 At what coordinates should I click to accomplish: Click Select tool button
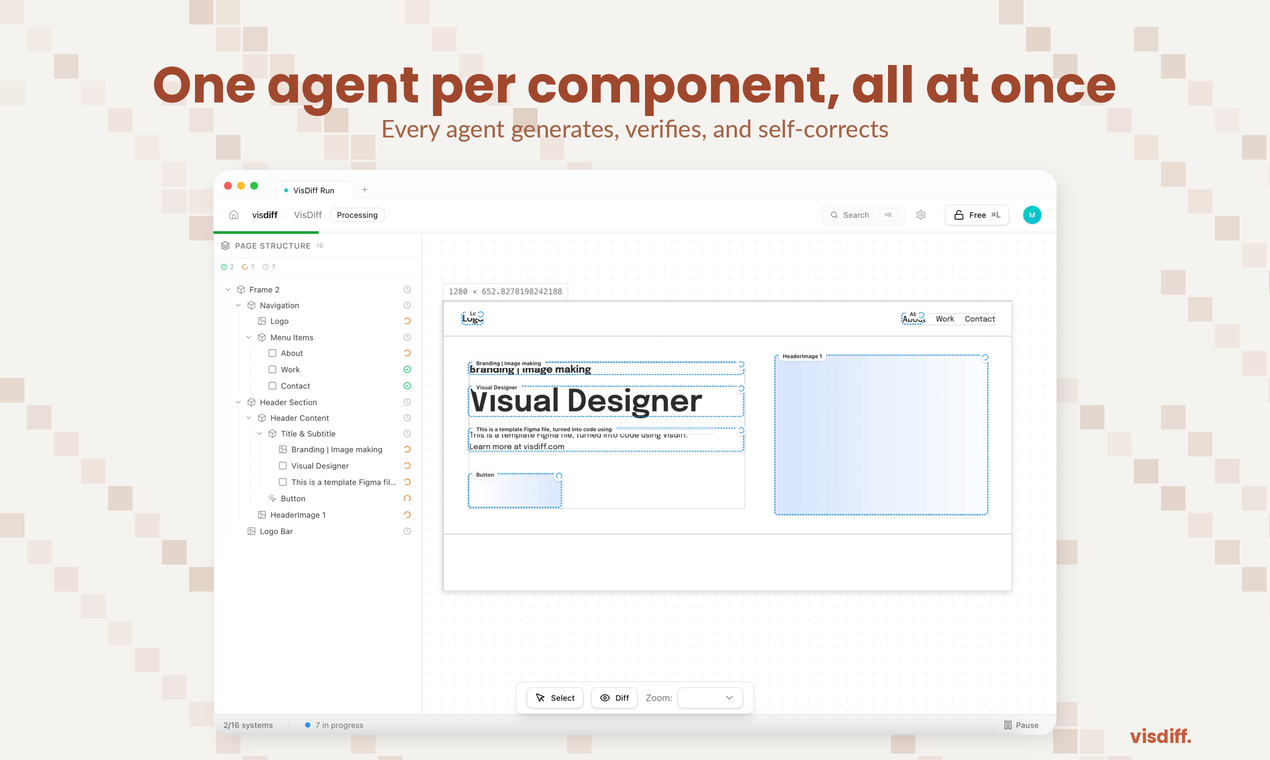tap(555, 698)
